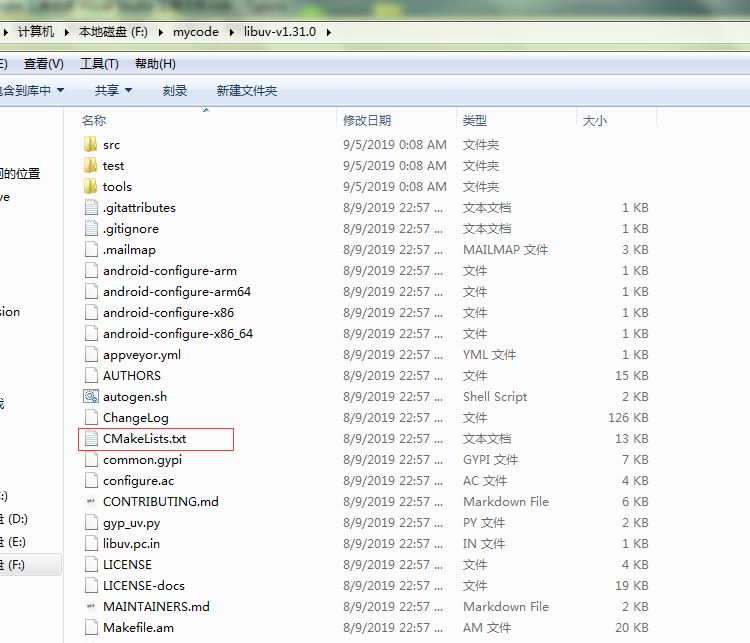Open dropdown after libuv-v1.31.0 in address bar
Viewport: 750px width, 643px height.
[x=328, y=32]
